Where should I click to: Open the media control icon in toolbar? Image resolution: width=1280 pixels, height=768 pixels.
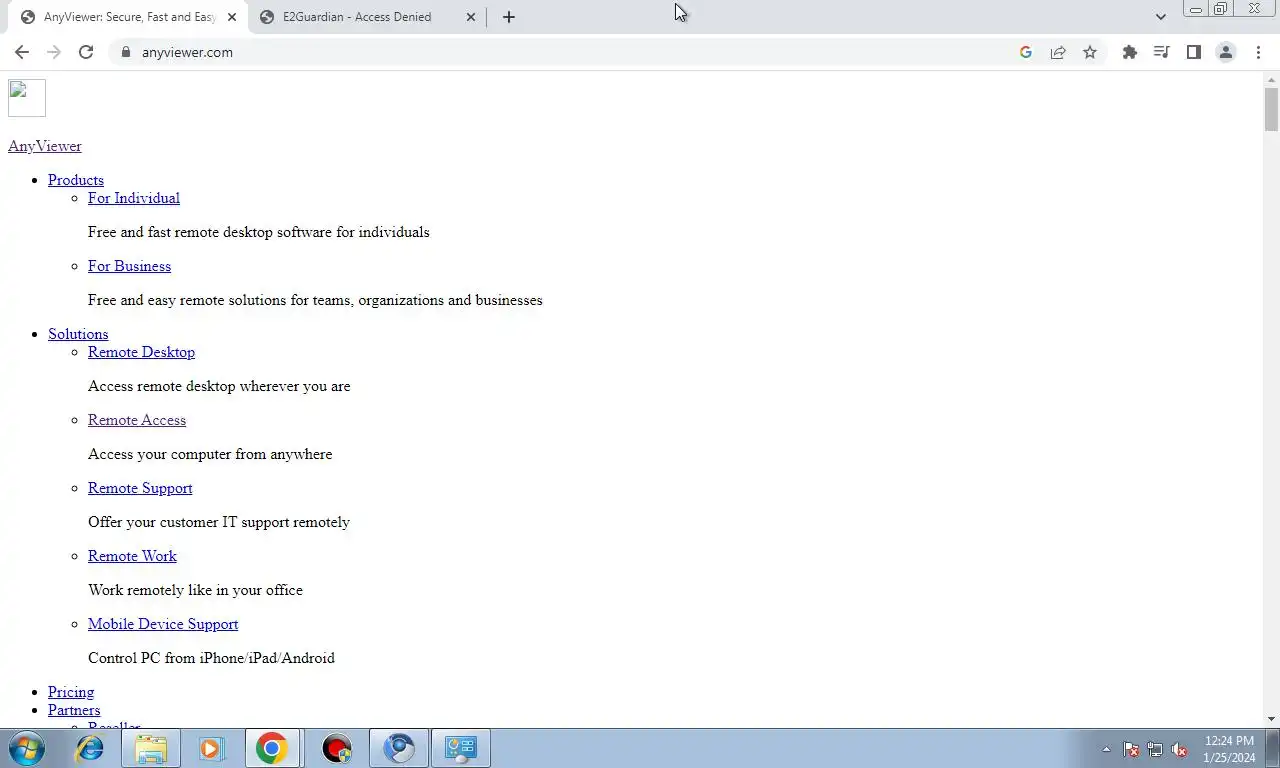[x=1161, y=52]
